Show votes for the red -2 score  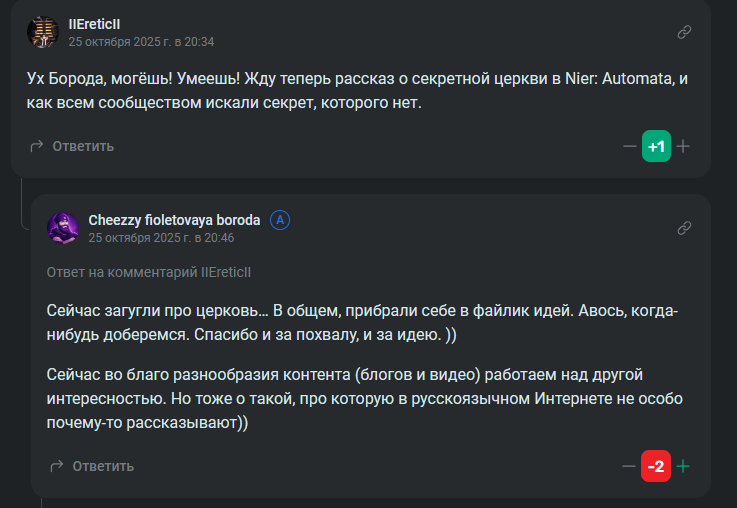(x=656, y=466)
